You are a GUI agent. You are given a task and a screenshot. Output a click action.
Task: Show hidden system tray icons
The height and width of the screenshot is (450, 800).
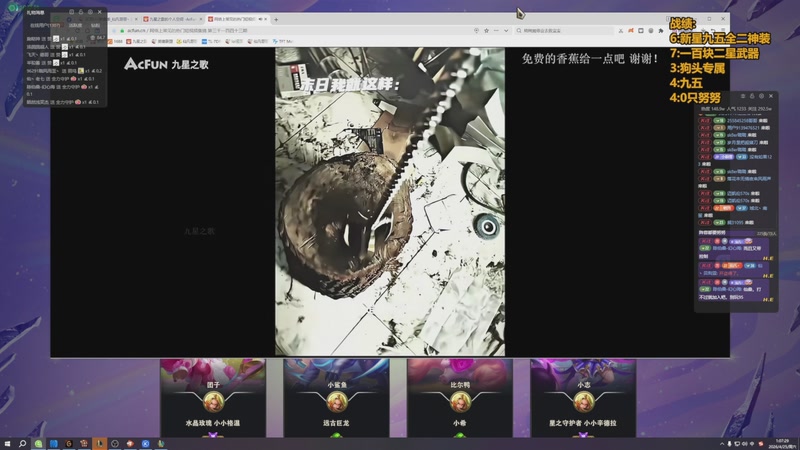[721, 444]
